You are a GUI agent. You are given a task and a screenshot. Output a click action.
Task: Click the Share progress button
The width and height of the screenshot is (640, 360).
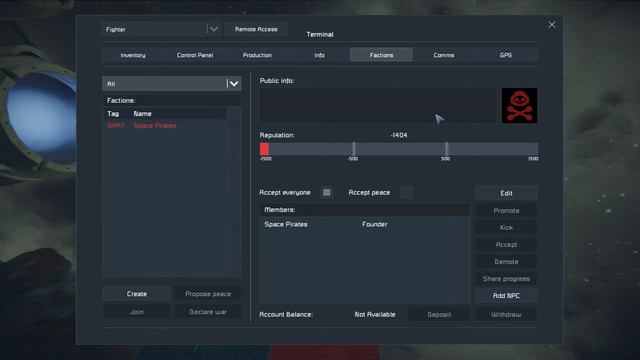[x=506, y=279]
